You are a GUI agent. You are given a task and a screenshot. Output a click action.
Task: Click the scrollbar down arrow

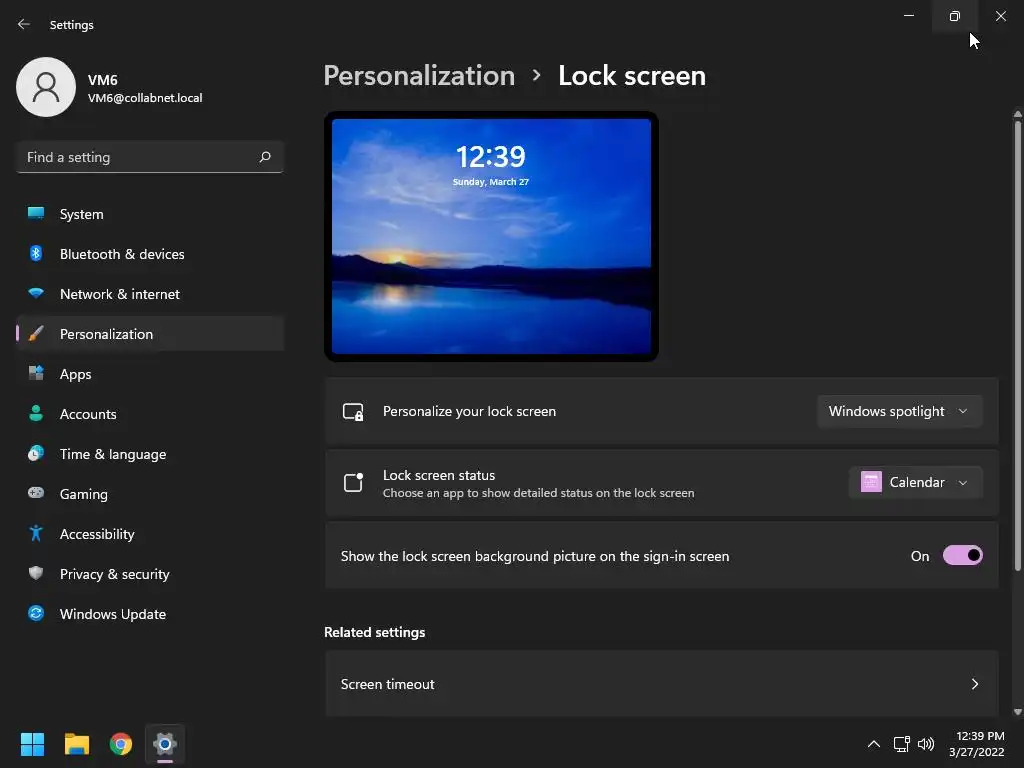1017,712
